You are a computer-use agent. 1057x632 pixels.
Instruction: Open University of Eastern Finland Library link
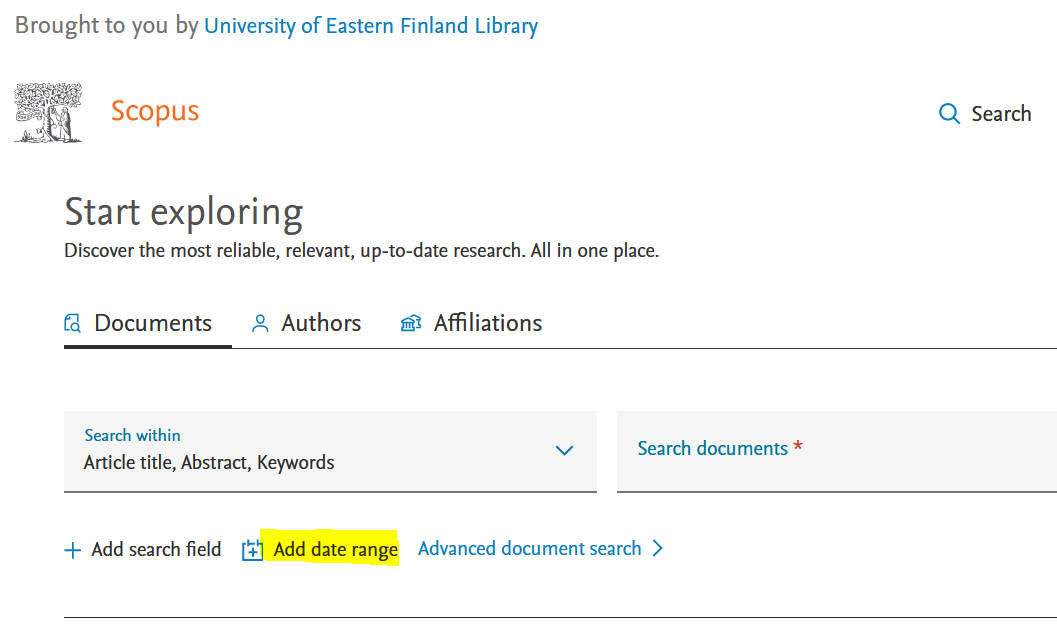371,26
